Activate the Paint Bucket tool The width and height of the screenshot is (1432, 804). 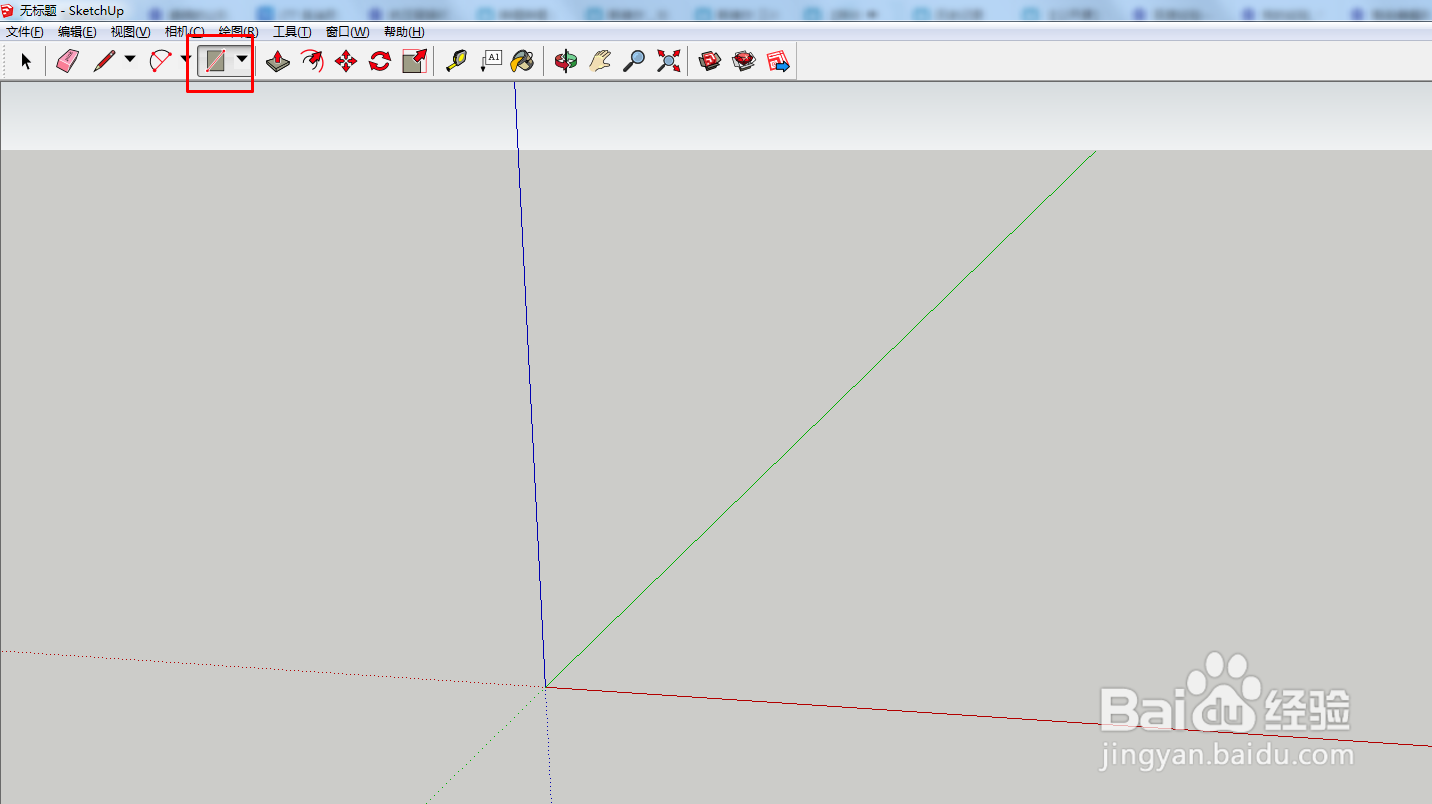tap(523, 62)
